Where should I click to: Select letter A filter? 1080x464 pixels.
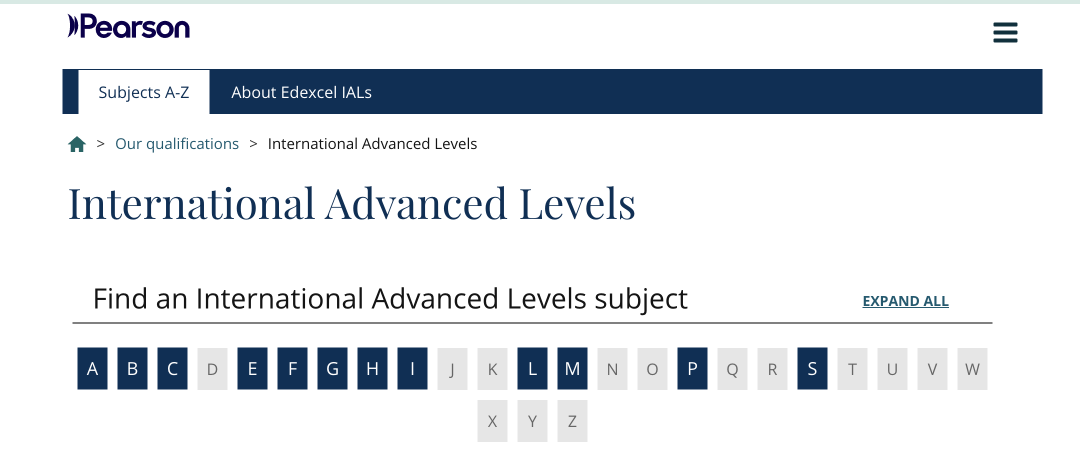[92, 368]
